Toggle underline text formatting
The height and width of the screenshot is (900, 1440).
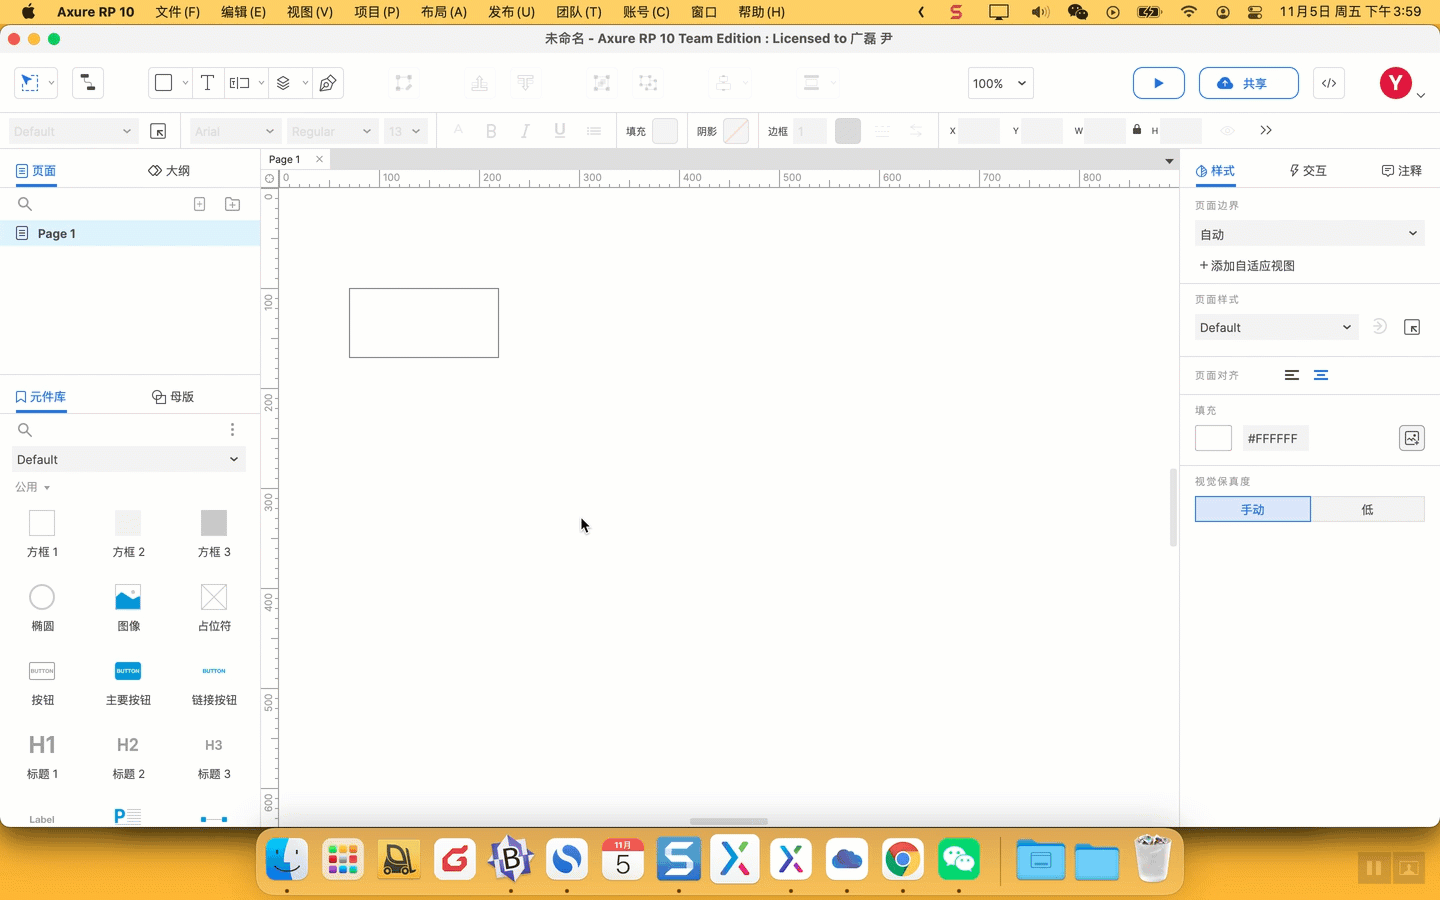tap(560, 131)
